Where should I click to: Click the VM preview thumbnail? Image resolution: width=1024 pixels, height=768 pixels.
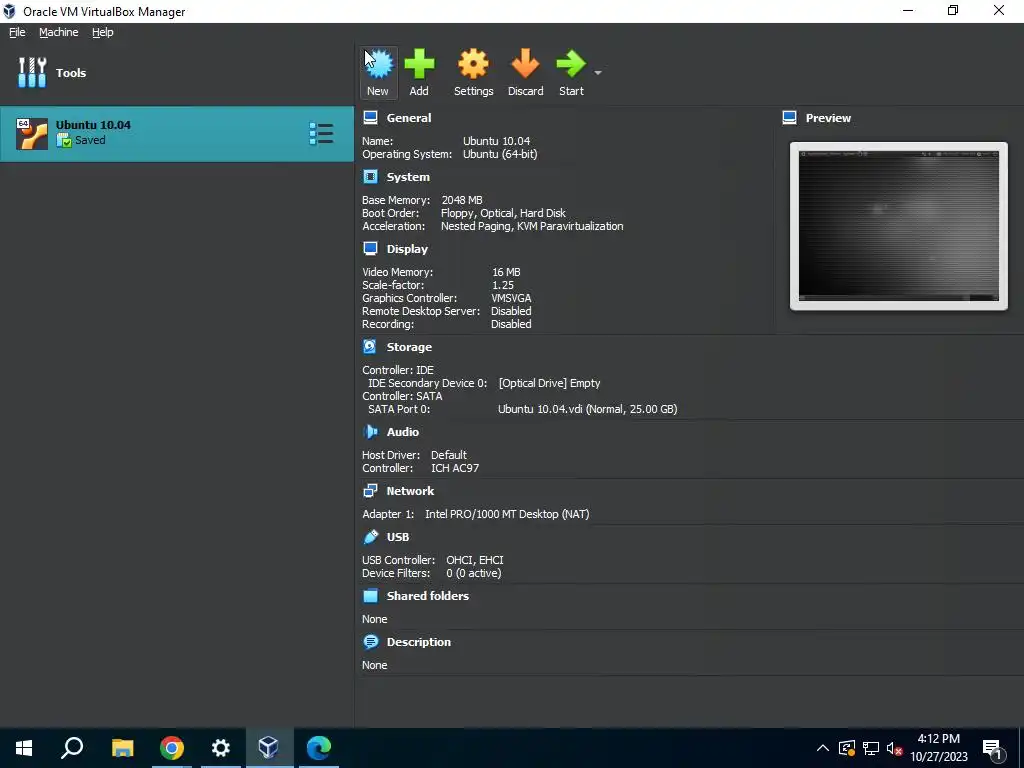click(899, 226)
